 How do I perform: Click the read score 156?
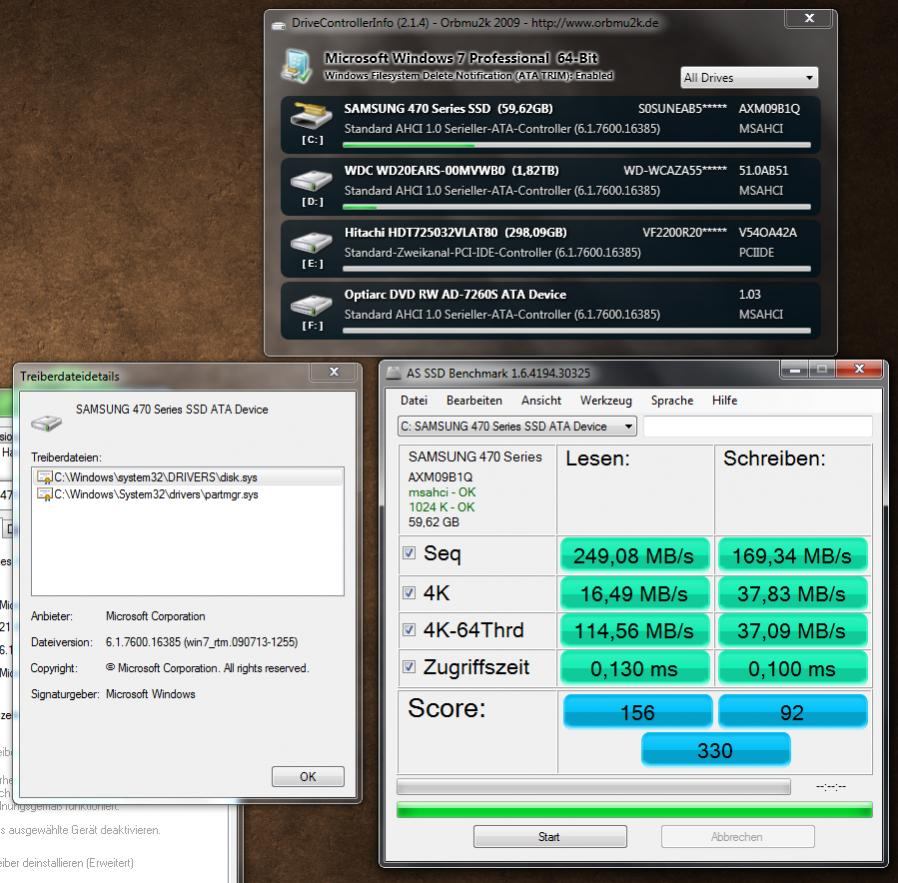click(x=637, y=712)
